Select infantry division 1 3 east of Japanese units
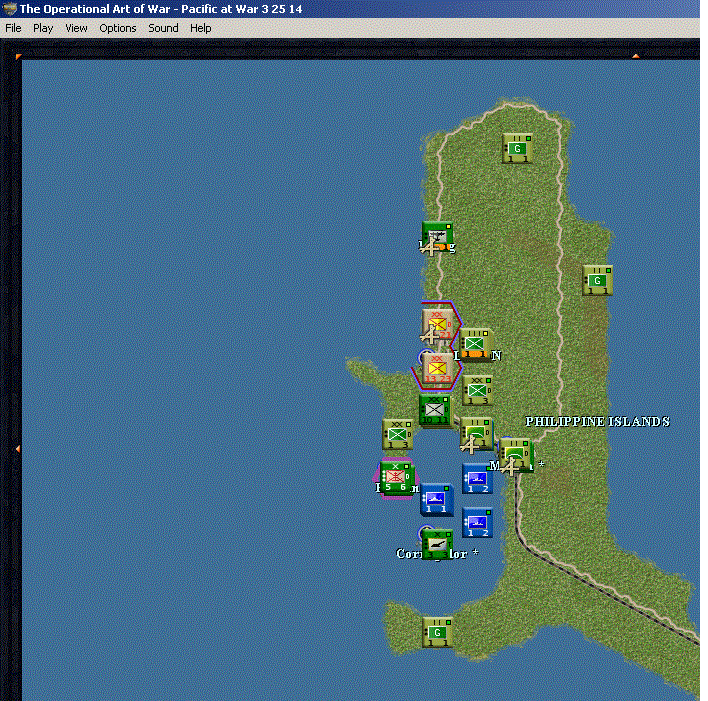 click(x=477, y=390)
